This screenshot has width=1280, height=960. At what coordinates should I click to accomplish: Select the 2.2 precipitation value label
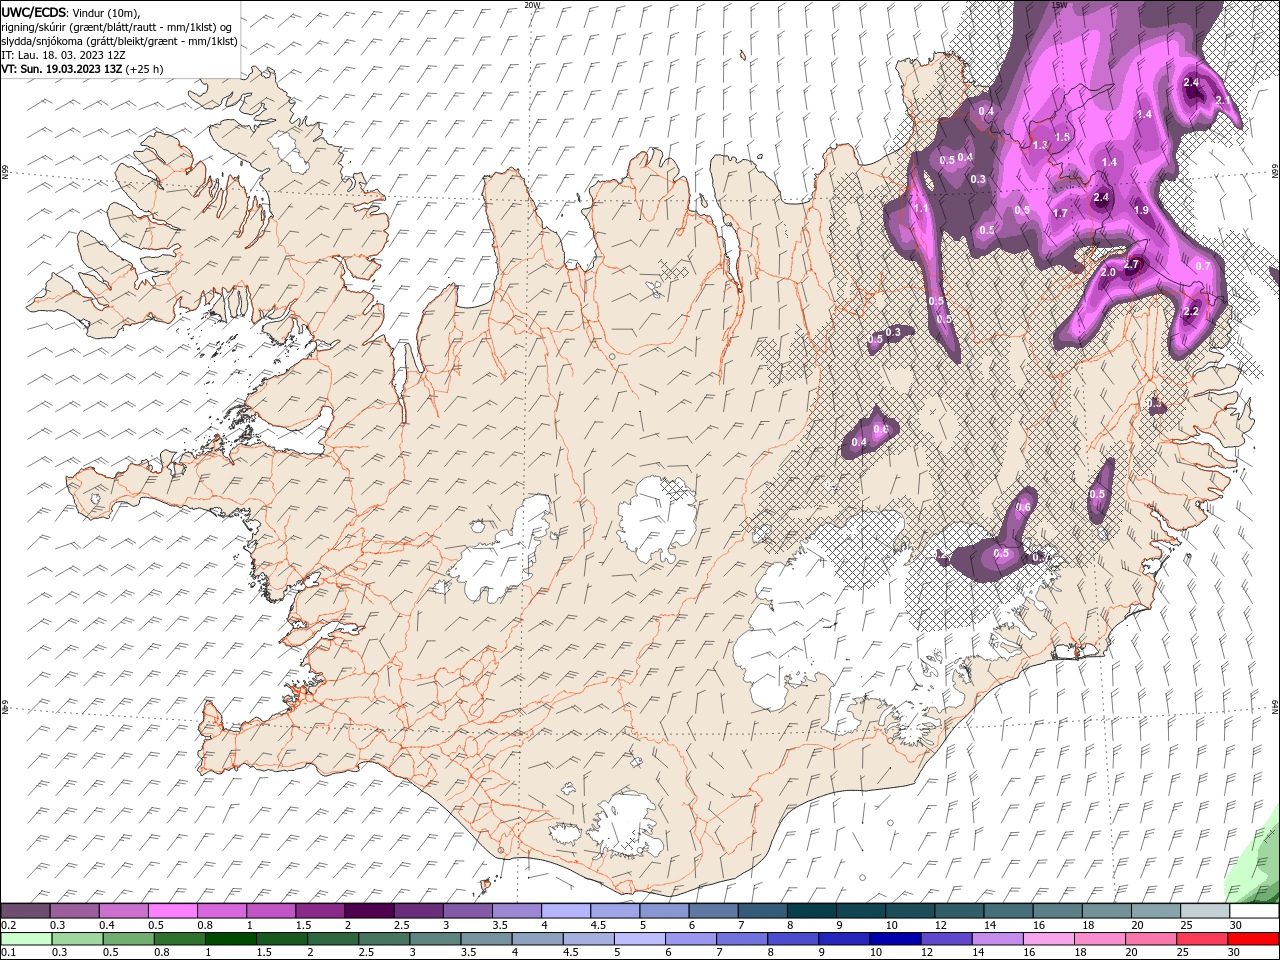coord(1191,312)
